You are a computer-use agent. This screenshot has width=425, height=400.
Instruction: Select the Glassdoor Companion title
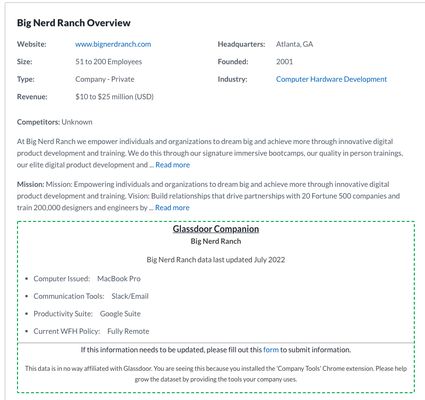pyautogui.click(x=216, y=229)
